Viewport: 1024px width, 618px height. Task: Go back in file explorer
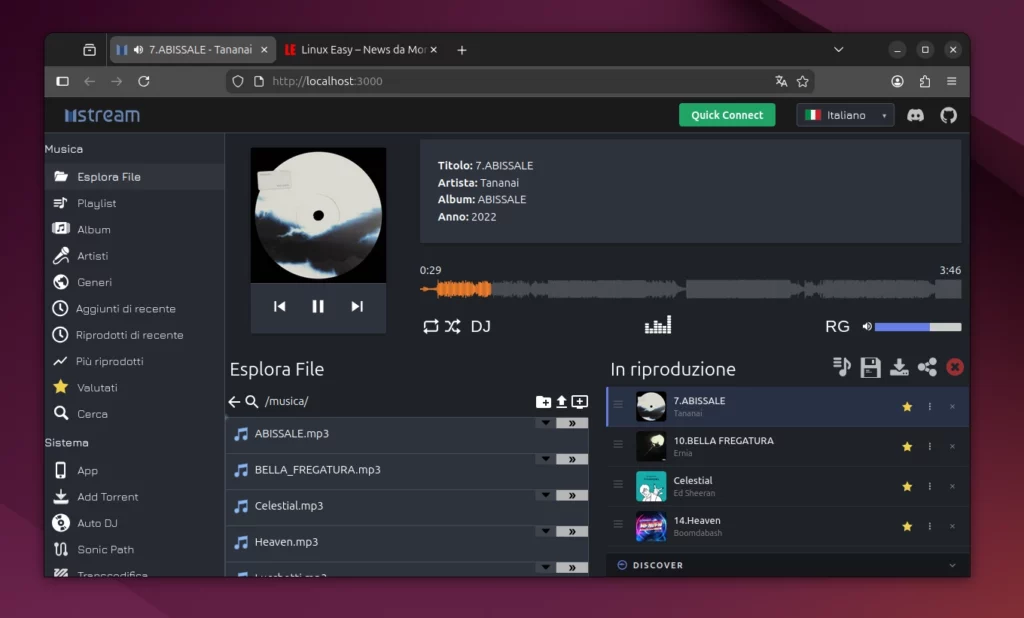(x=234, y=401)
